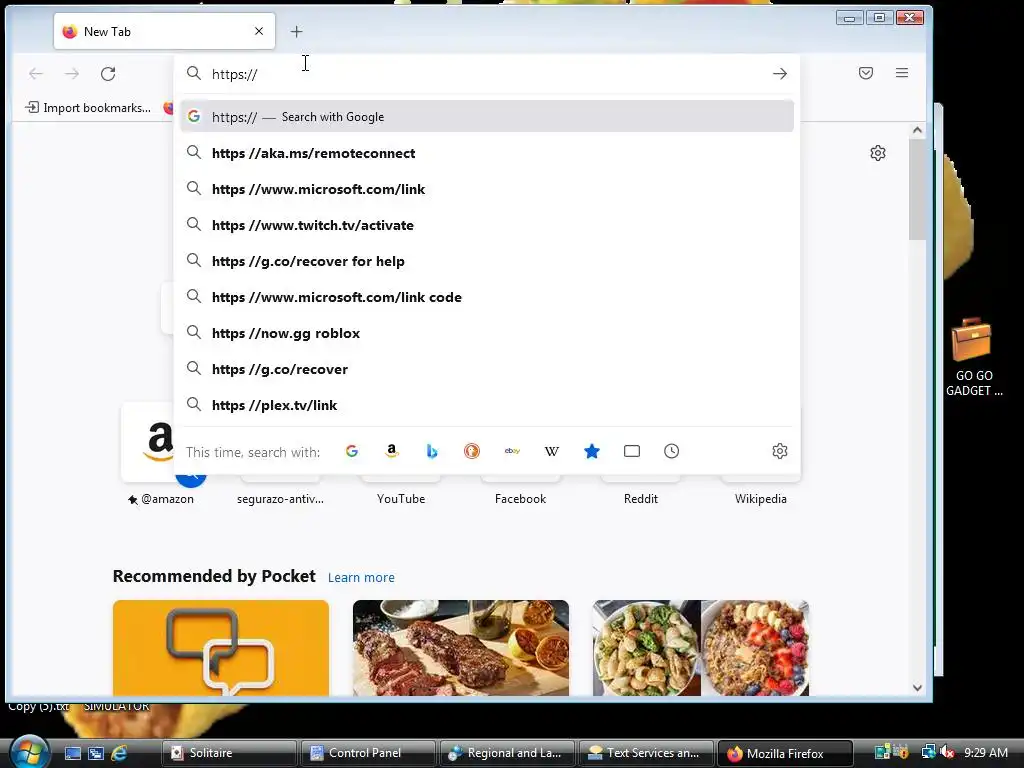
Task: Select suggestion now.gg roblox
Action: (x=487, y=333)
